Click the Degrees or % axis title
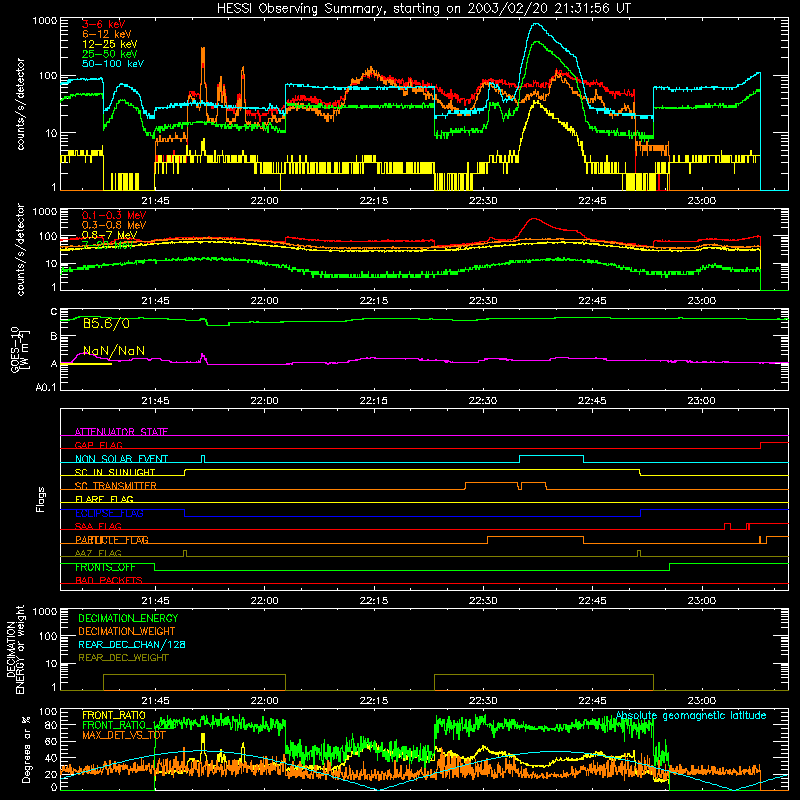800x800 pixels. 26,750
